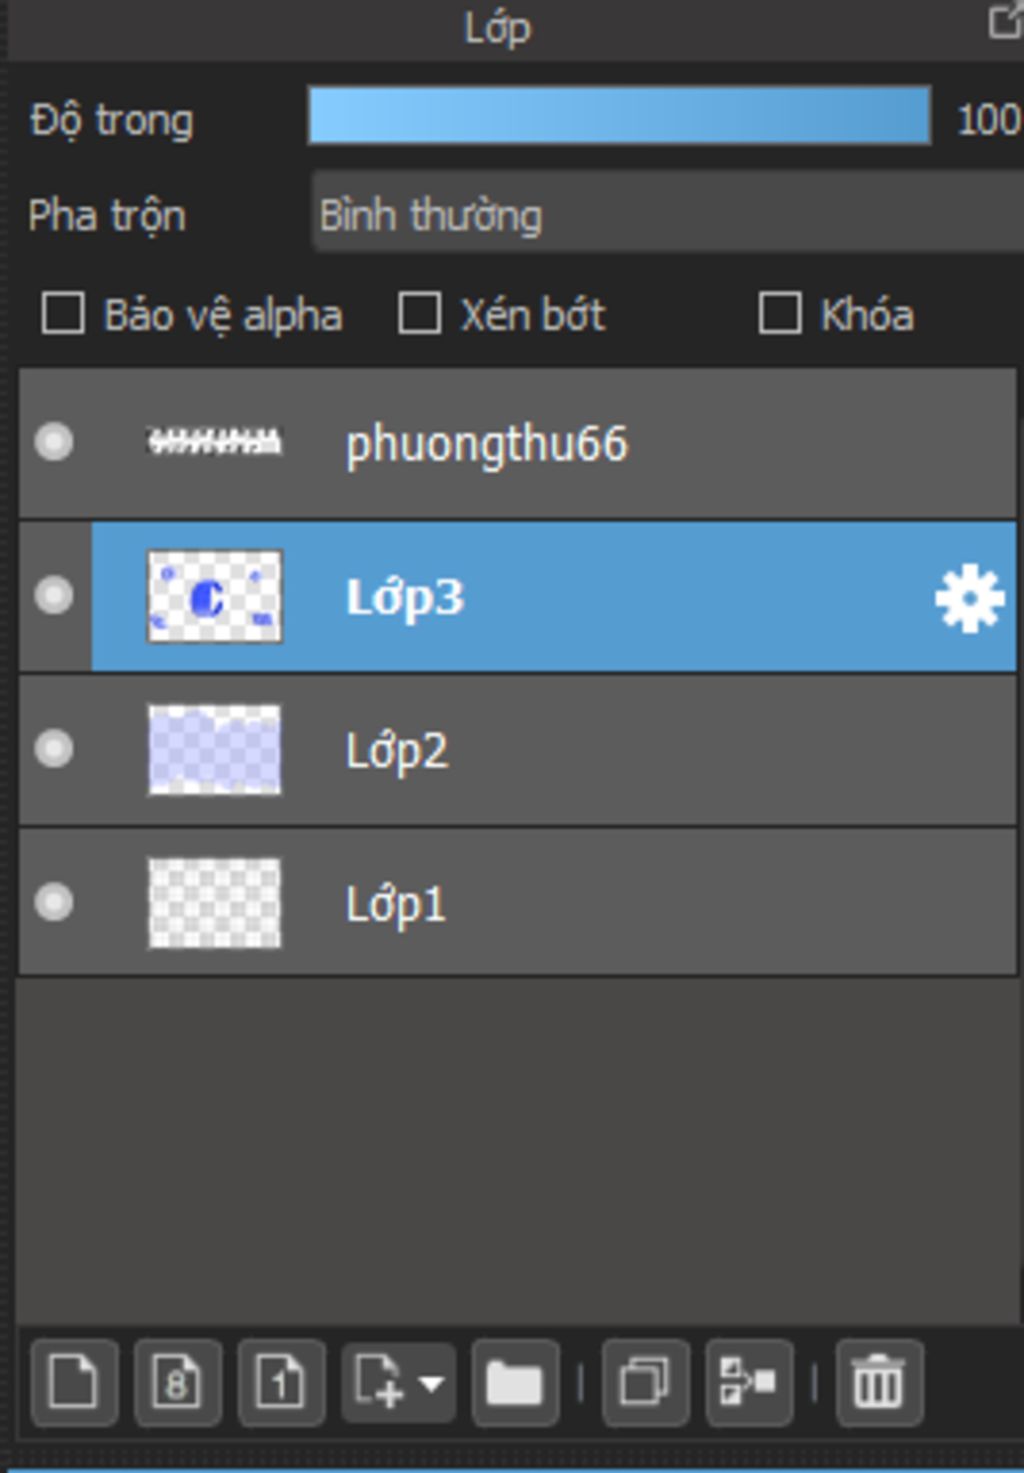
Task: Delete the selected layer with trash icon
Action: pos(879,1383)
